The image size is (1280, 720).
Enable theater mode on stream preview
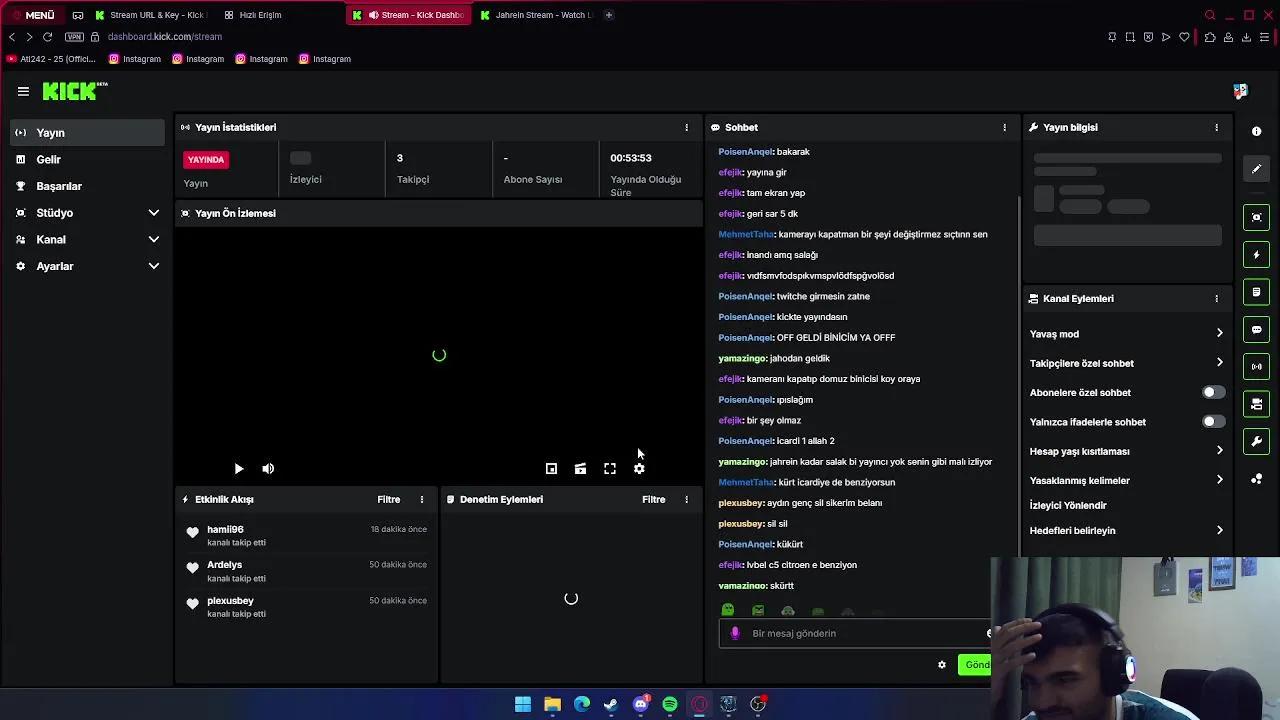580,468
